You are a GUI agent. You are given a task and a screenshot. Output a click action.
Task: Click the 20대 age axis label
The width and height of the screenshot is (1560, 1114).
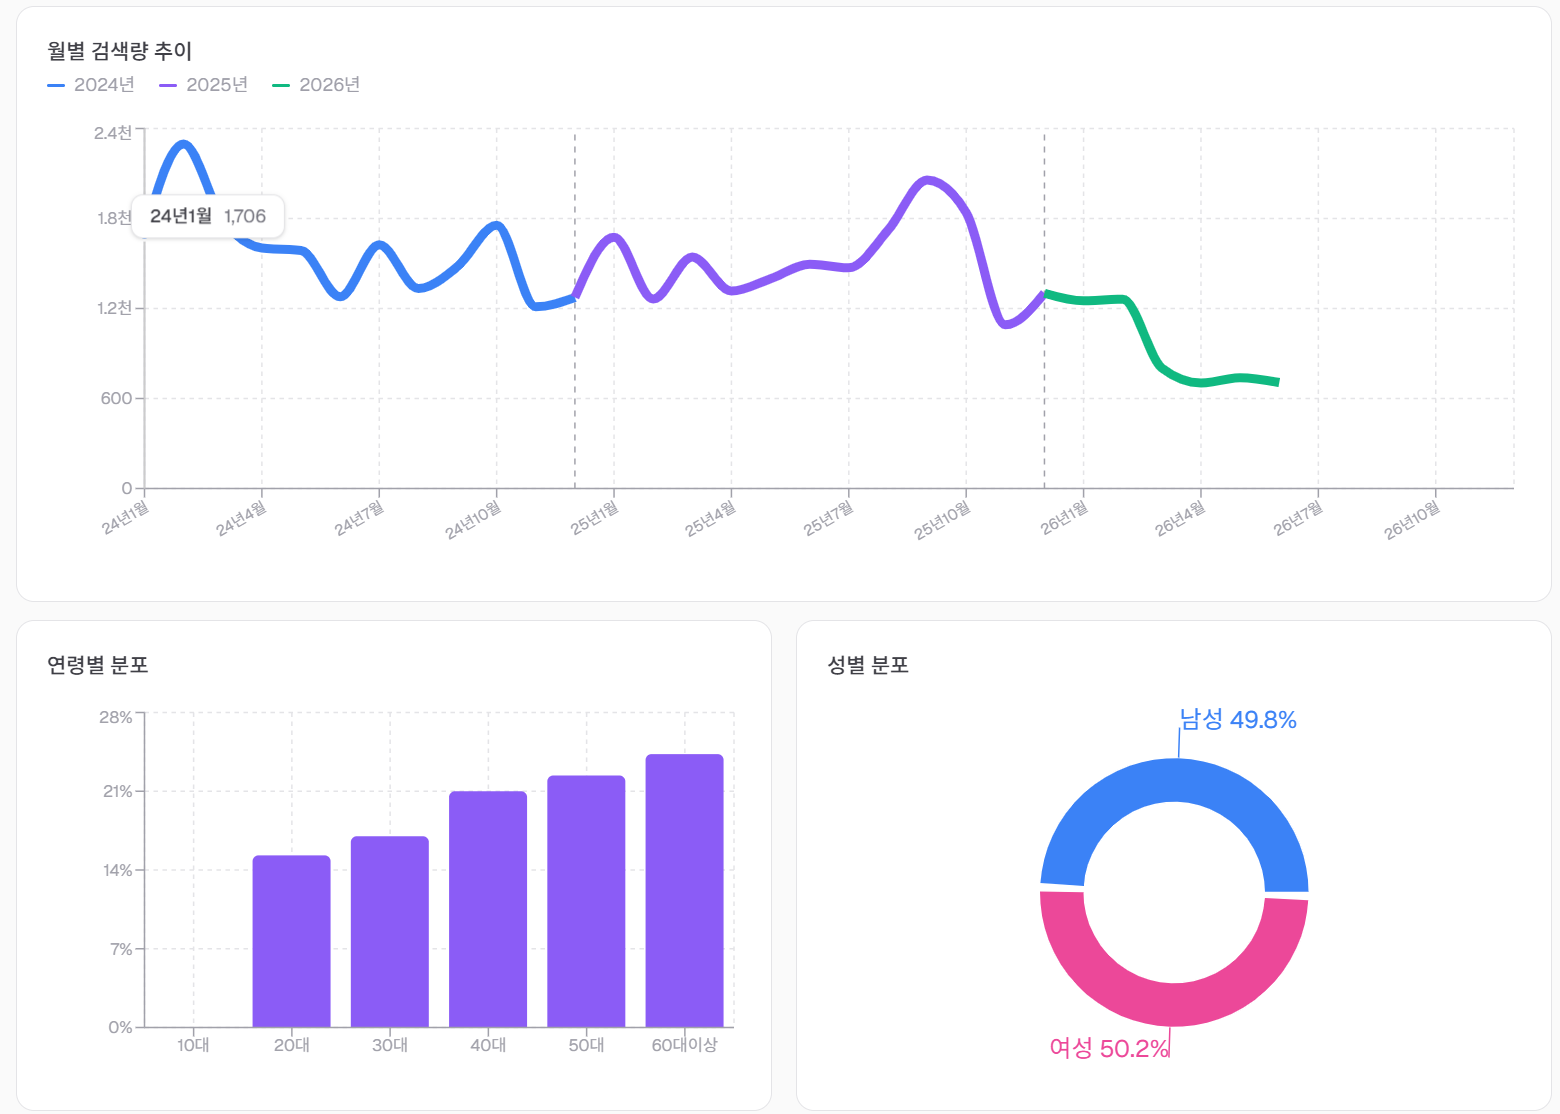(291, 1045)
